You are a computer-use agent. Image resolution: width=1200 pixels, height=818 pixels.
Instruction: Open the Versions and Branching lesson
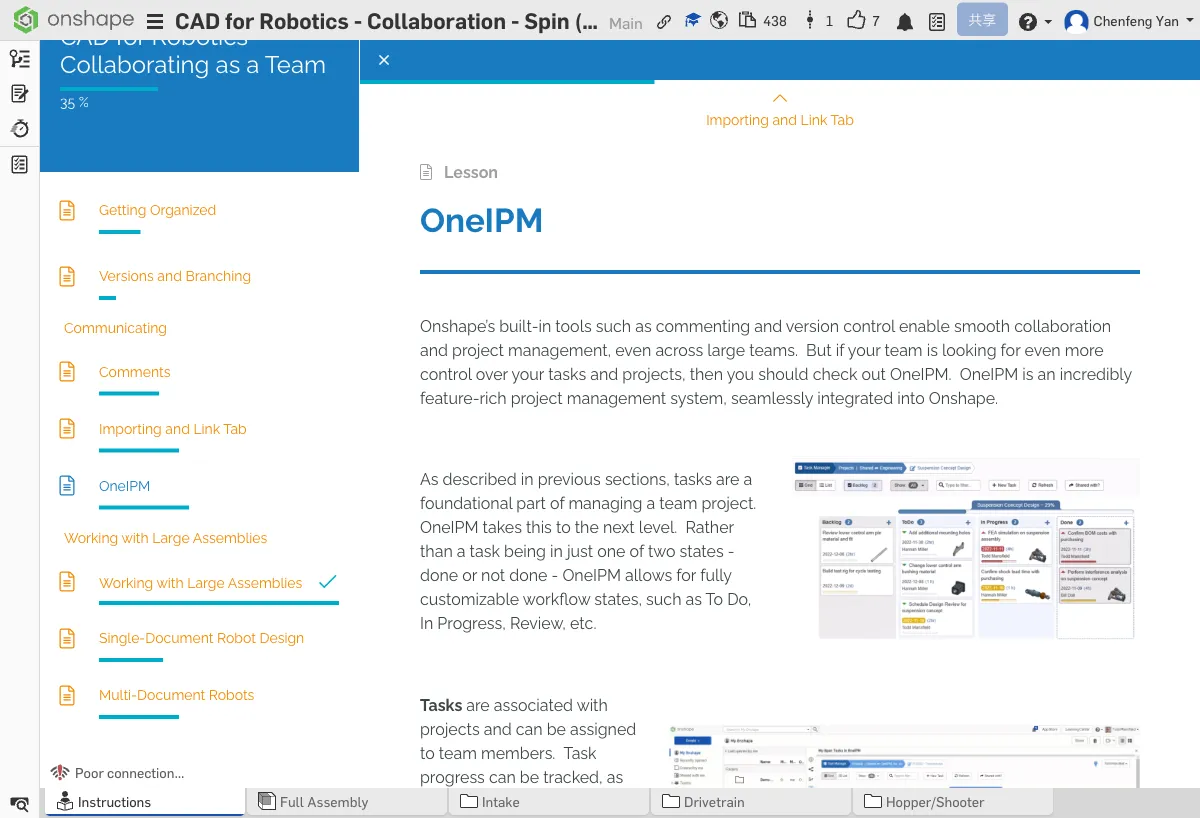(174, 276)
